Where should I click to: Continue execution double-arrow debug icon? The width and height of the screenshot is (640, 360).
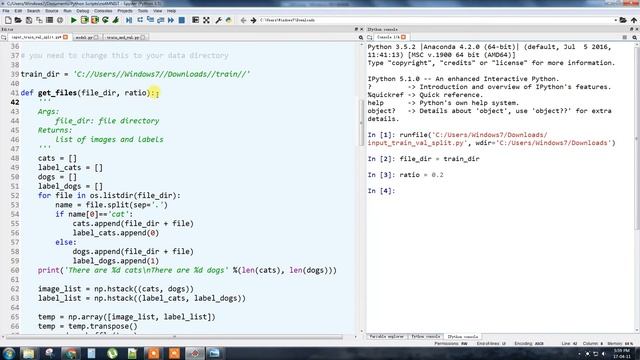point(171,20)
